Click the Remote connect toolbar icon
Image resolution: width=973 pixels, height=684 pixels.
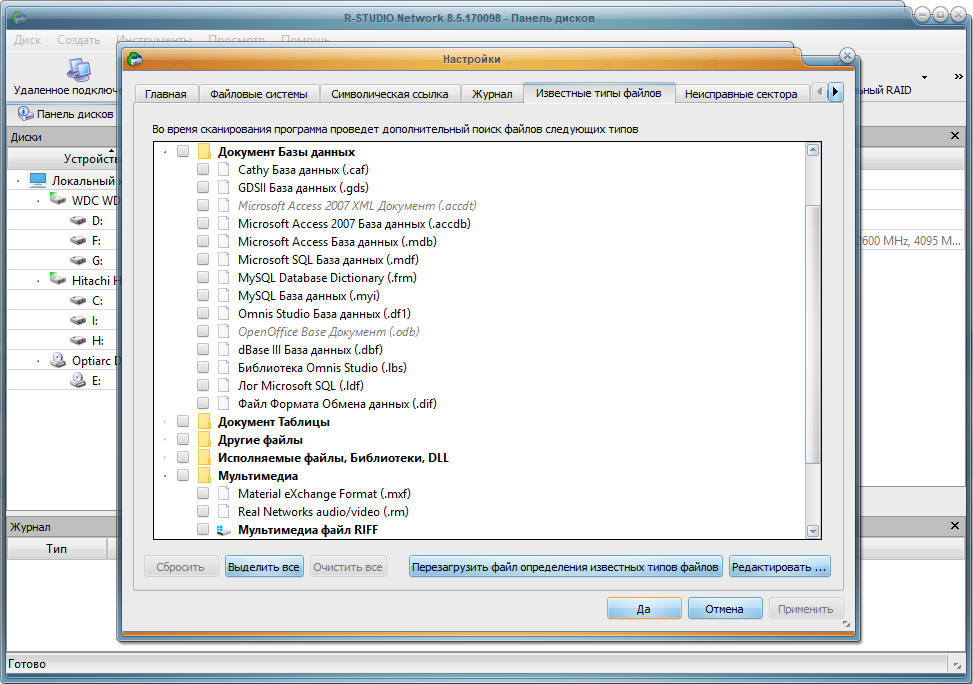pyautogui.click(x=79, y=70)
